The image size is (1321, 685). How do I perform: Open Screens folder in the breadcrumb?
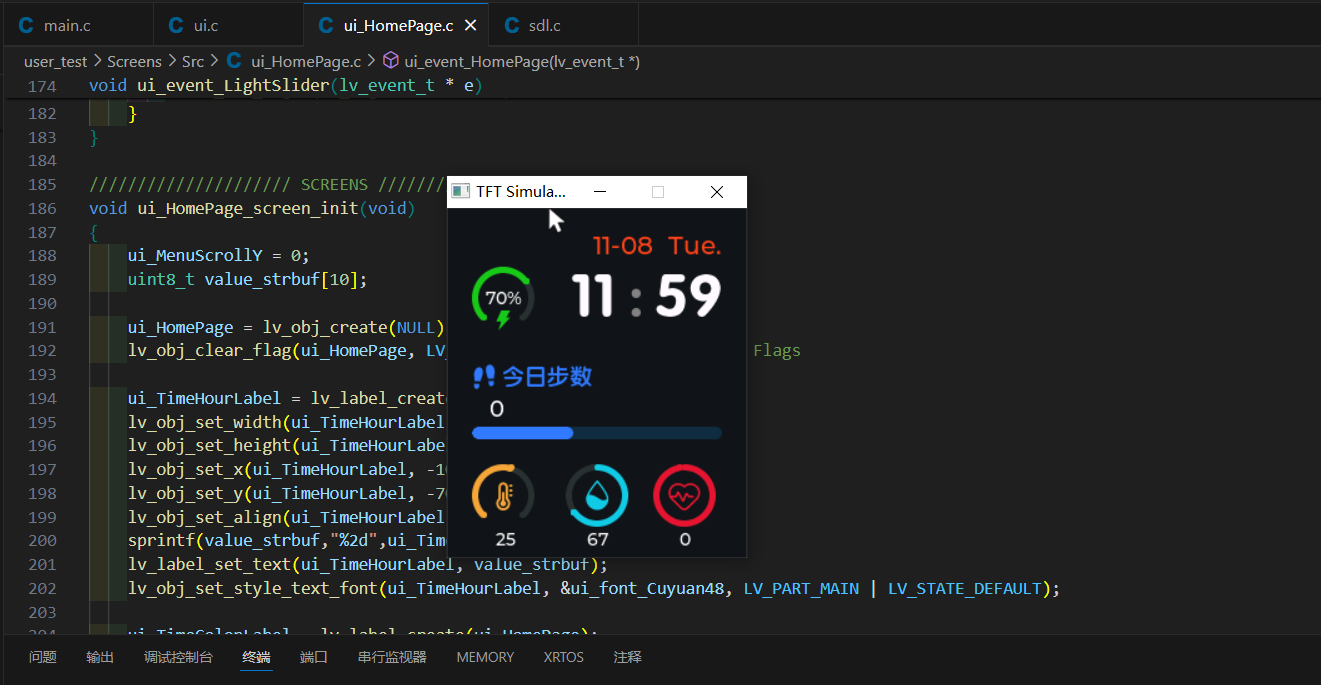[x=134, y=61]
